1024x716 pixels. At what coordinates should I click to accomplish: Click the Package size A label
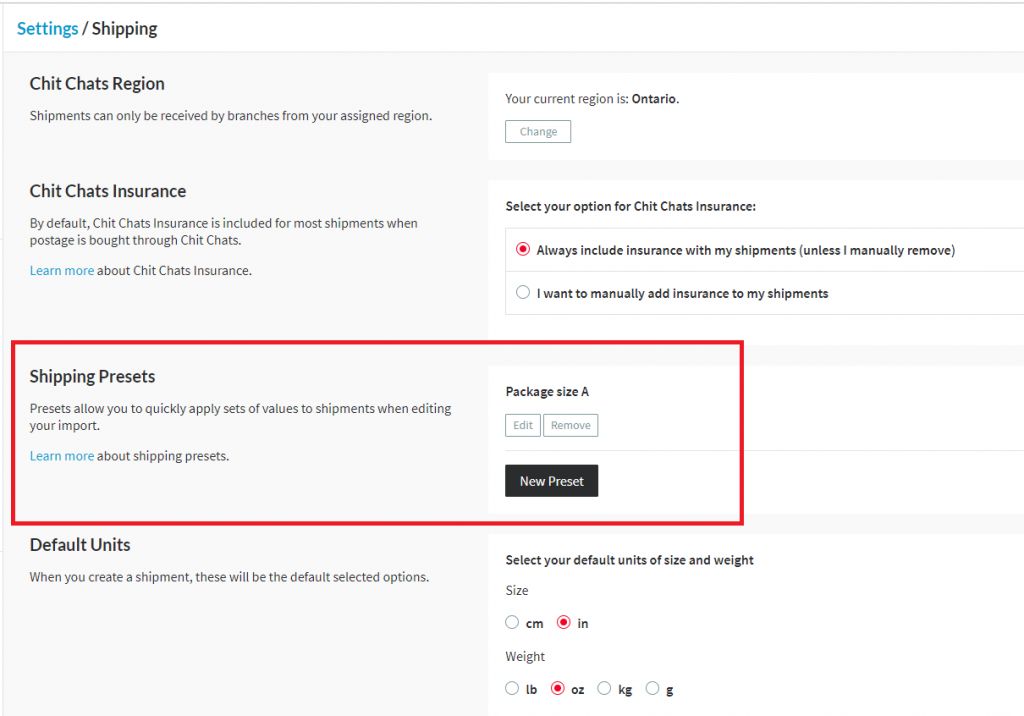coord(547,391)
